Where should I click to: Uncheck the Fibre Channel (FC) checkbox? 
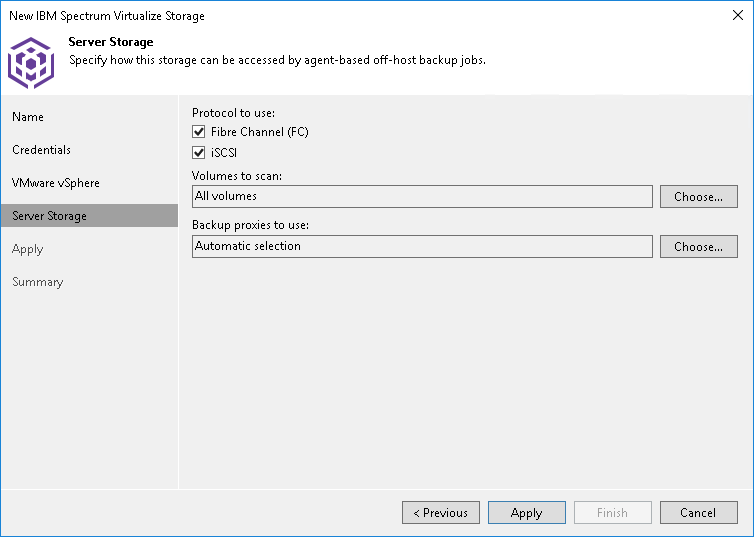pyautogui.click(x=198, y=132)
